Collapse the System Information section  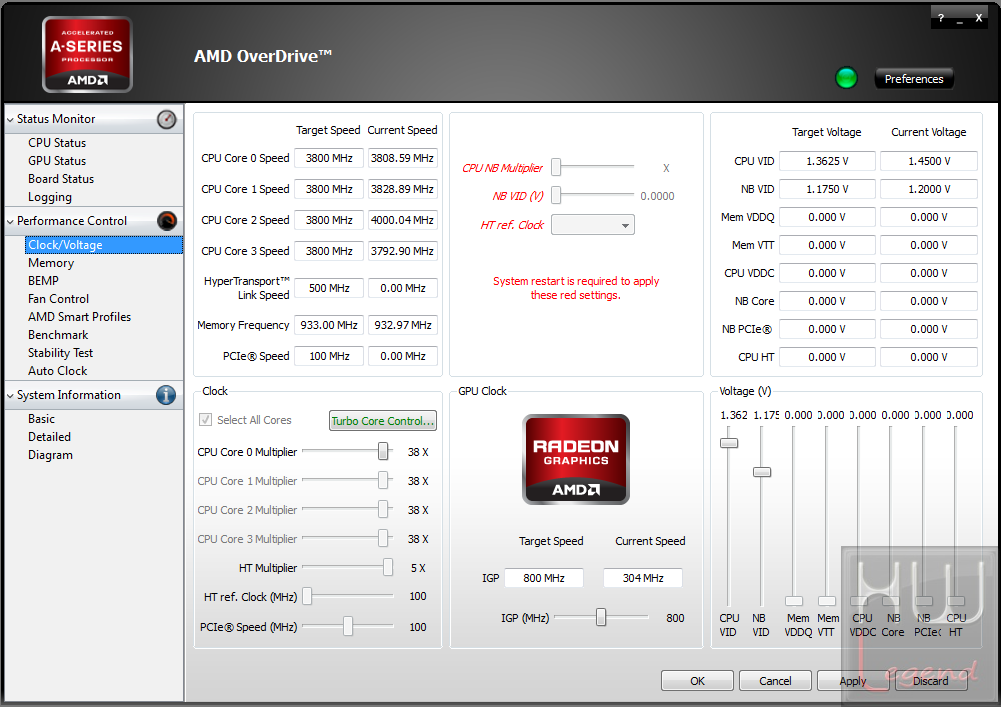pyautogui.click(x=10, y=395)
